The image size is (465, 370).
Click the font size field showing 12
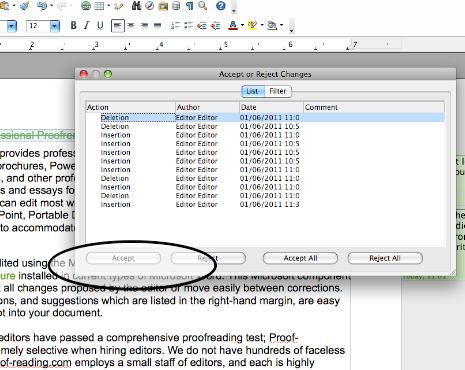click(x=39, y=26)
